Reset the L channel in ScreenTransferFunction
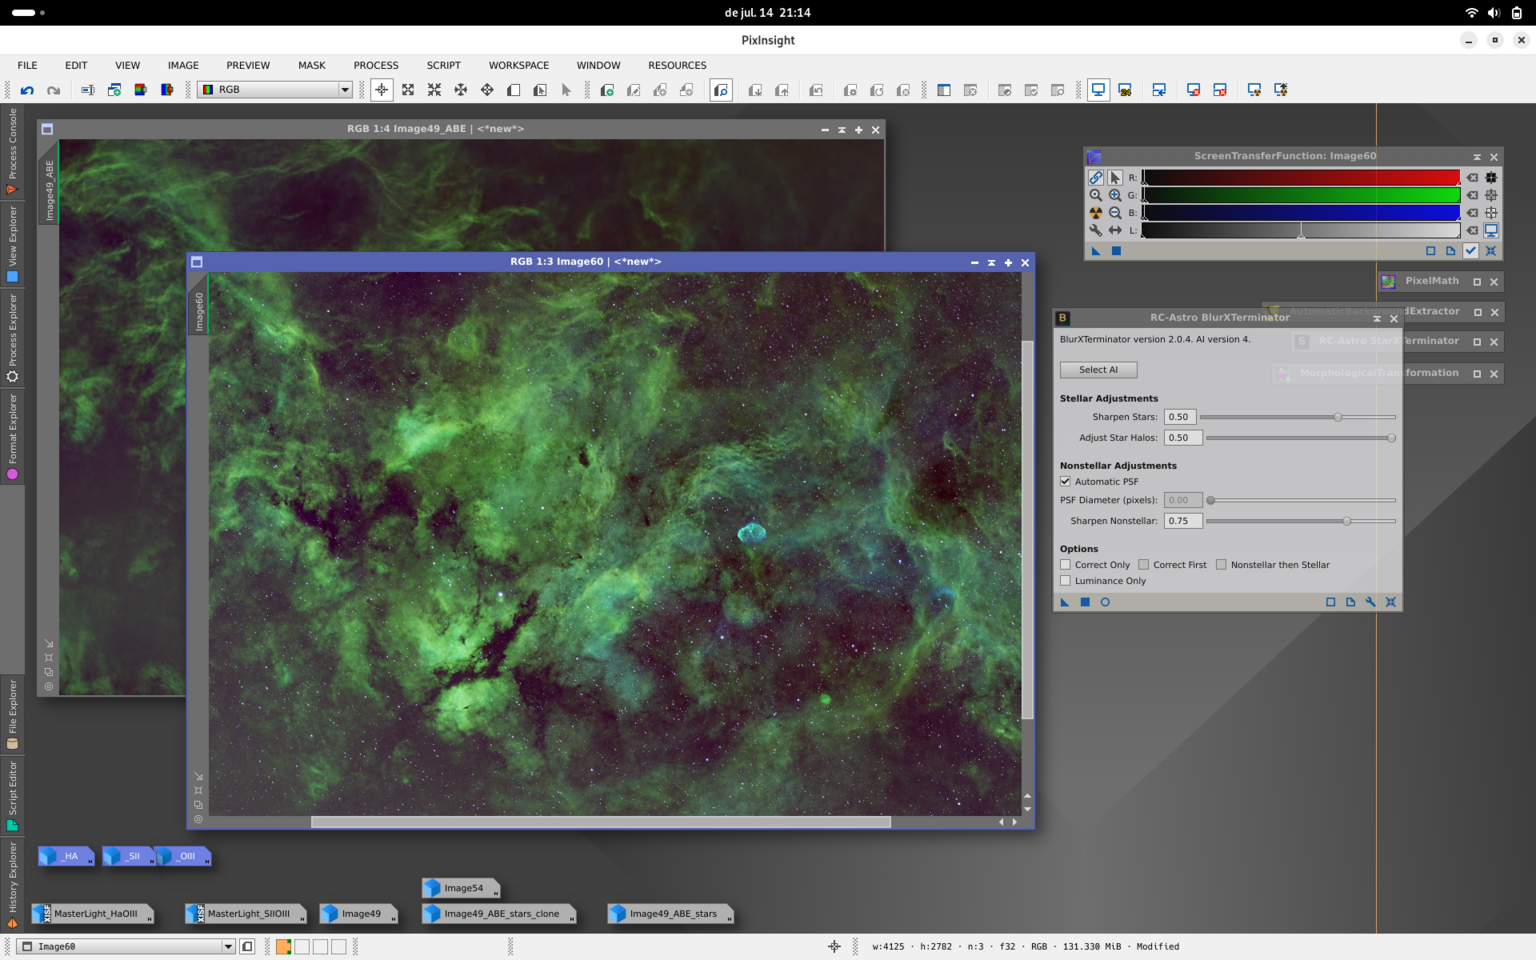Screen dimensions: 1536x960 tap(1472, 230)
